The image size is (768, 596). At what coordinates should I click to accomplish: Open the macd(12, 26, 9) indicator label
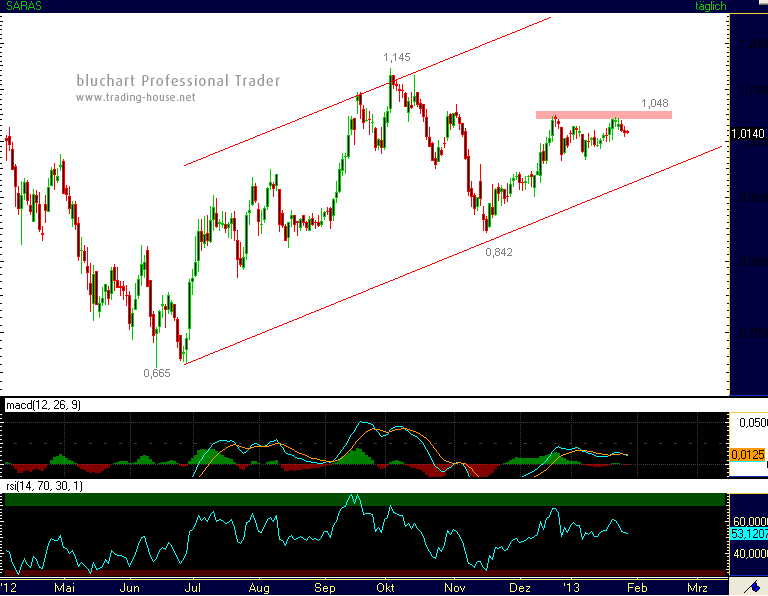pyautogui.click(x=43, y=405)
